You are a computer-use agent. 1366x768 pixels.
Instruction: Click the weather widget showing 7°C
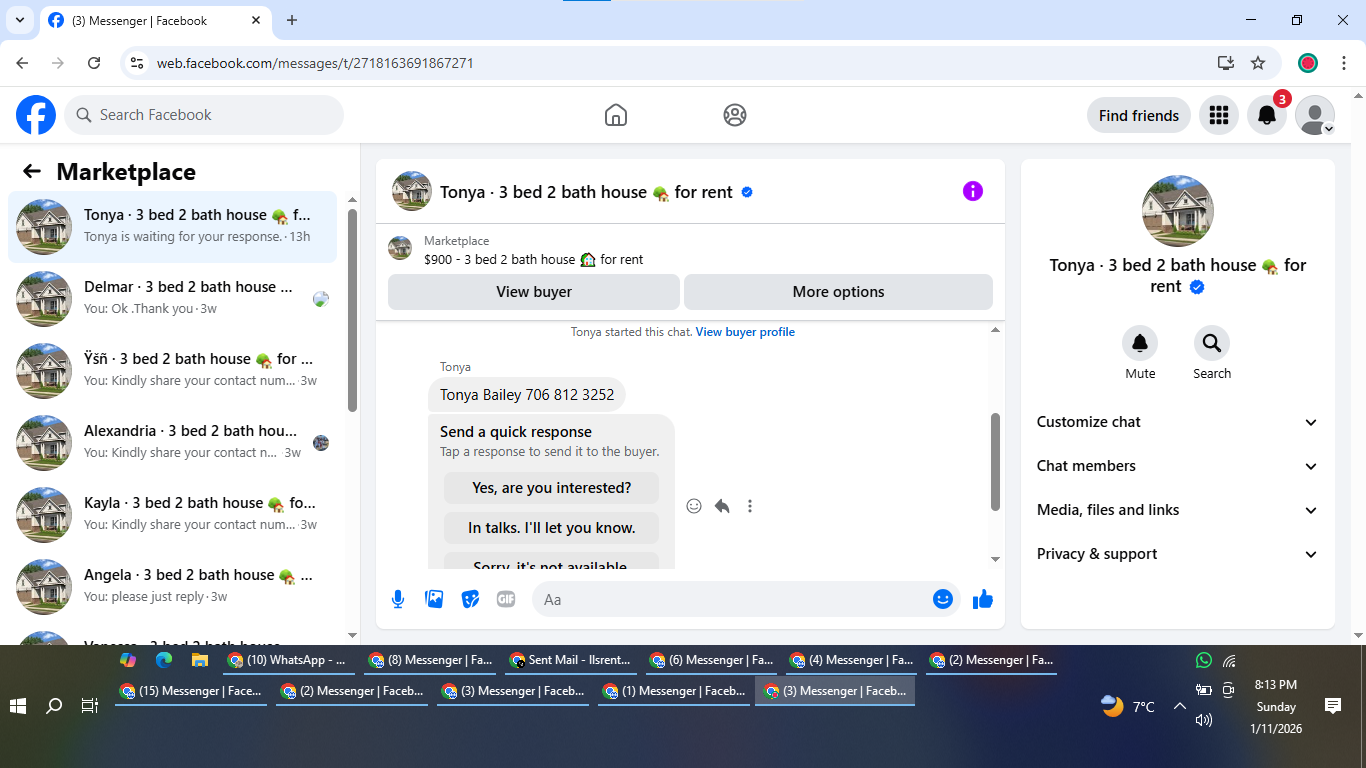click(1128, 706)
